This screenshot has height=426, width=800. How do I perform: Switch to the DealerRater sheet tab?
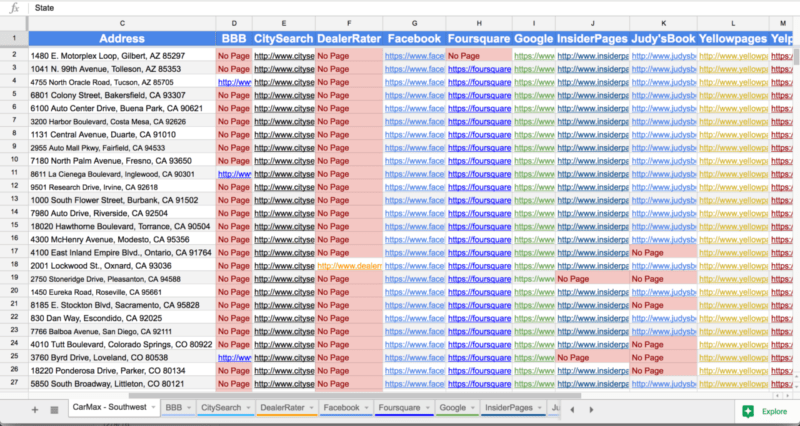coord(282,408)
